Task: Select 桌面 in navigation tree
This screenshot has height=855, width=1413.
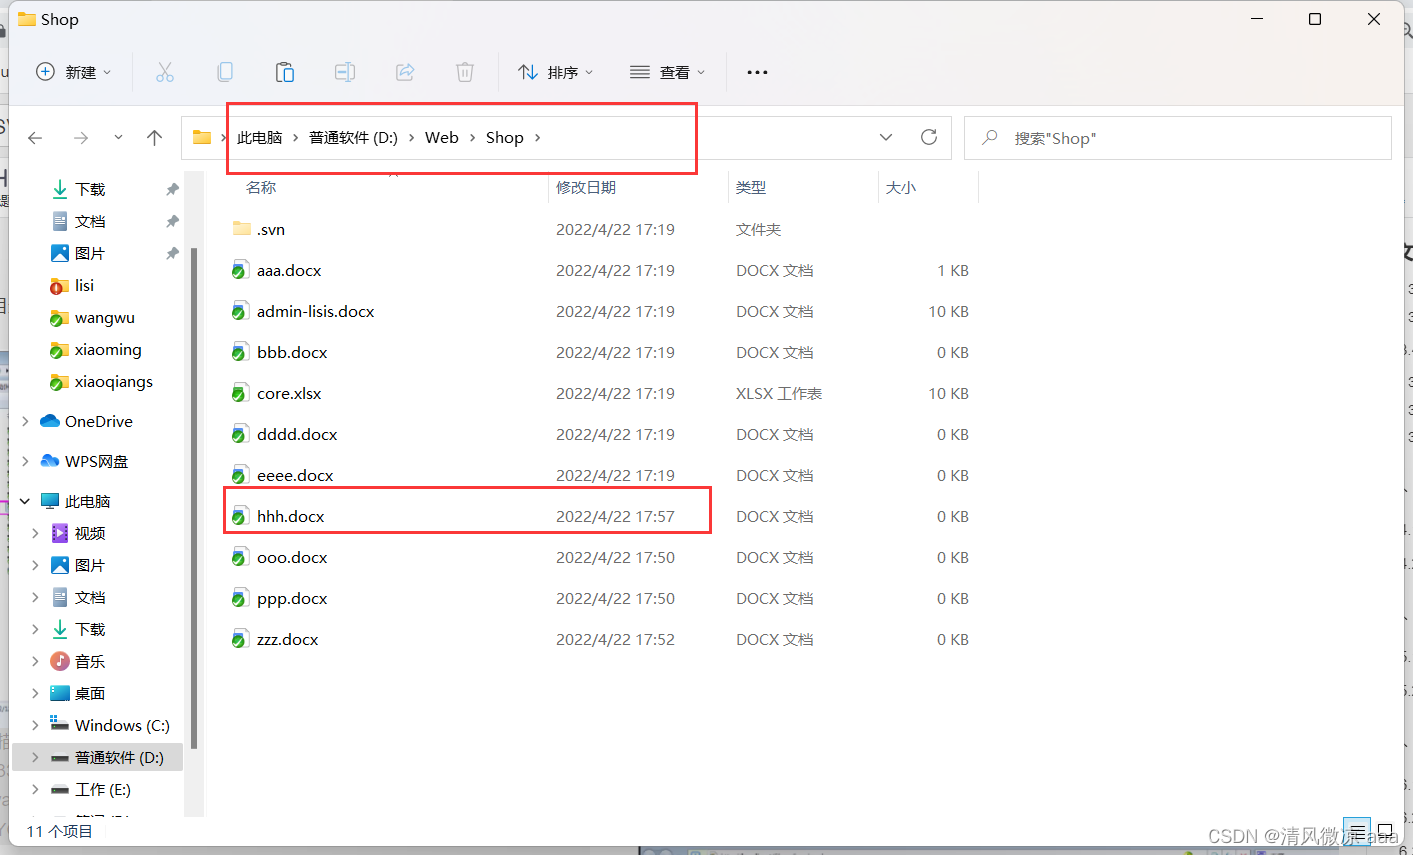Action: click(x=78, y=693)
